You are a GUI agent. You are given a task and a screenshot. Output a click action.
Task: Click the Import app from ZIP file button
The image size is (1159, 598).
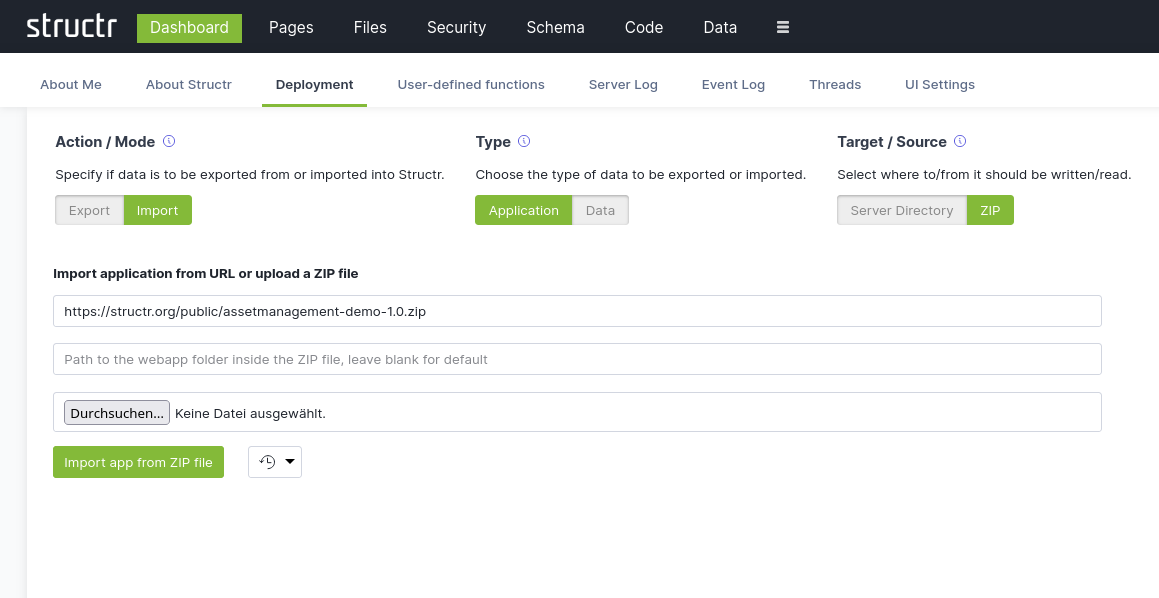point(138,461)
